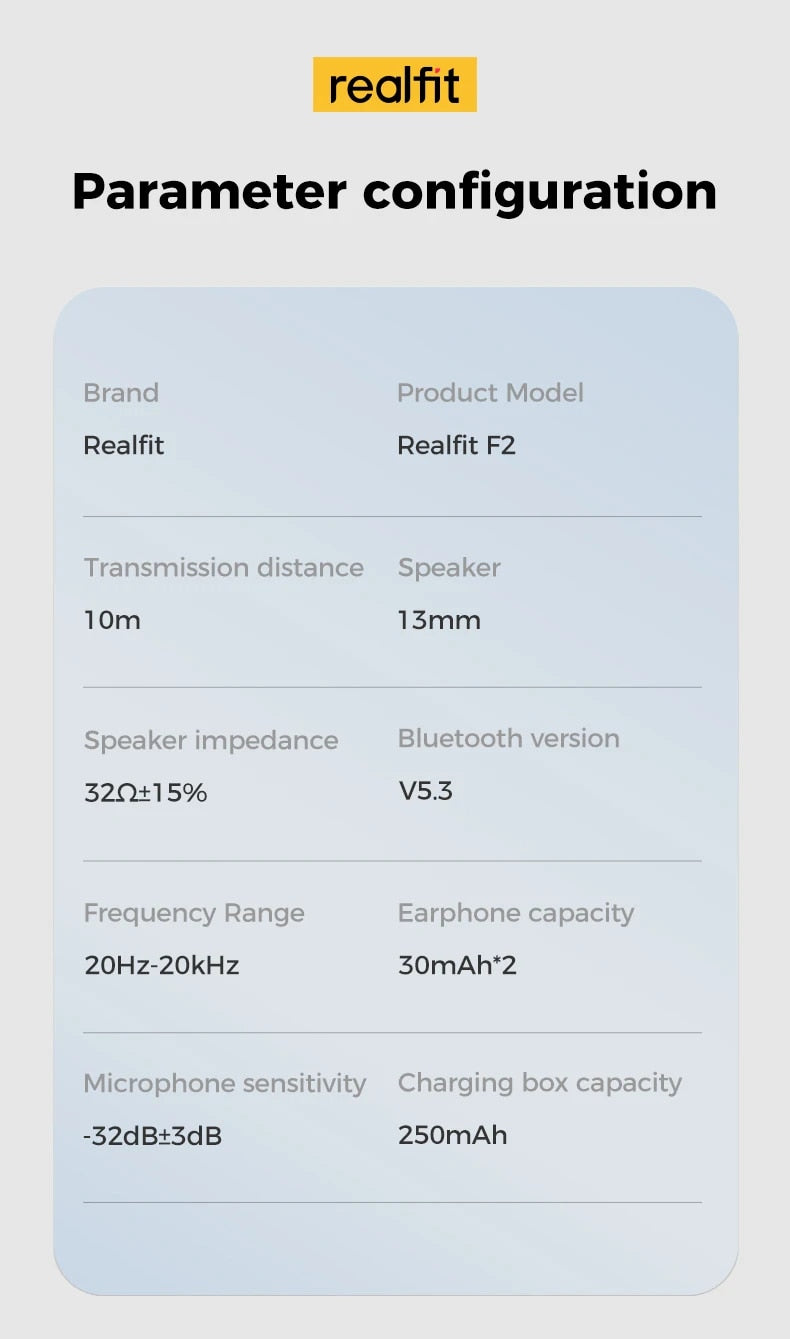790x1339 pixels.
Task: Select the 20Hz-20kHz value
Action: coord(161,965)
